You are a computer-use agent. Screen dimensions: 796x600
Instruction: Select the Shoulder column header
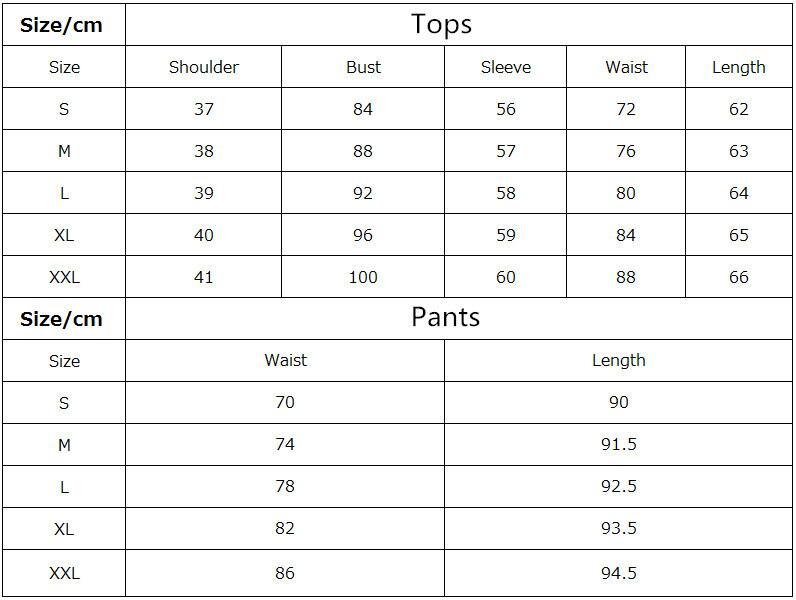(204, 67)
